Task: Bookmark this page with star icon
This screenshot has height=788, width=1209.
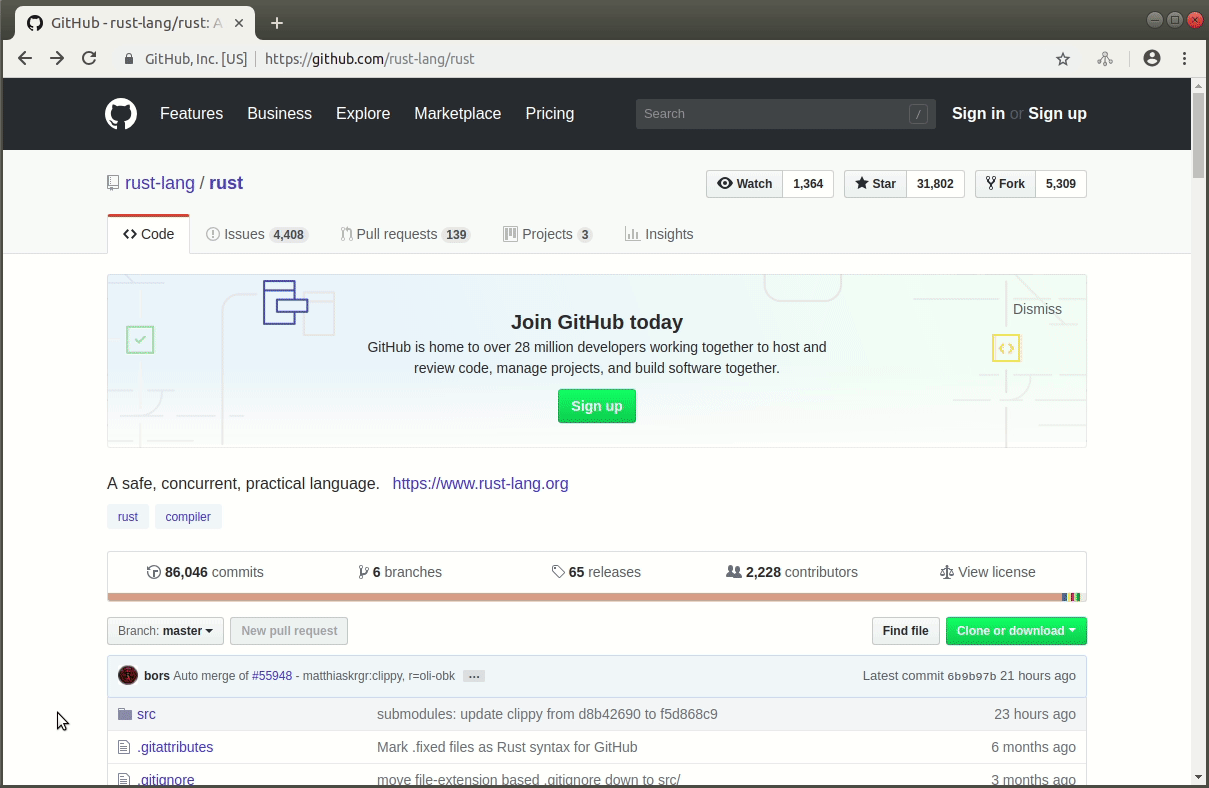Action: tap(1063, 59)
